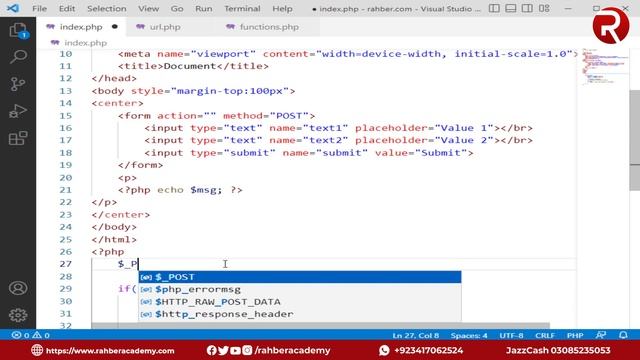Click text1 input line 16

tap(338, 128)
